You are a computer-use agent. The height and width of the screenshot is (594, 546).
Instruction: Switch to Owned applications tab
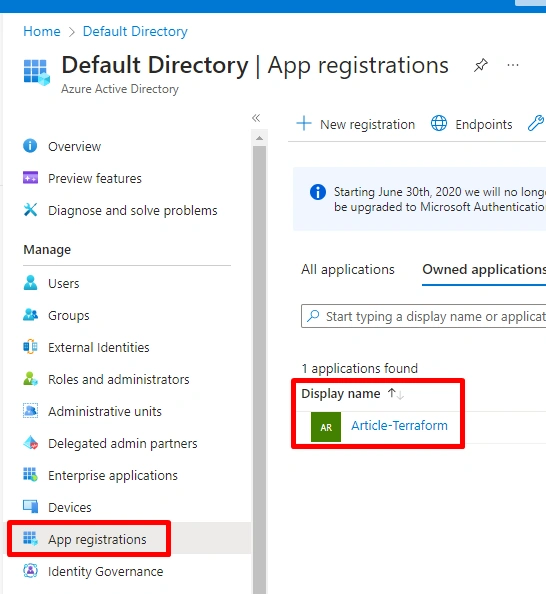coord(484,269)
